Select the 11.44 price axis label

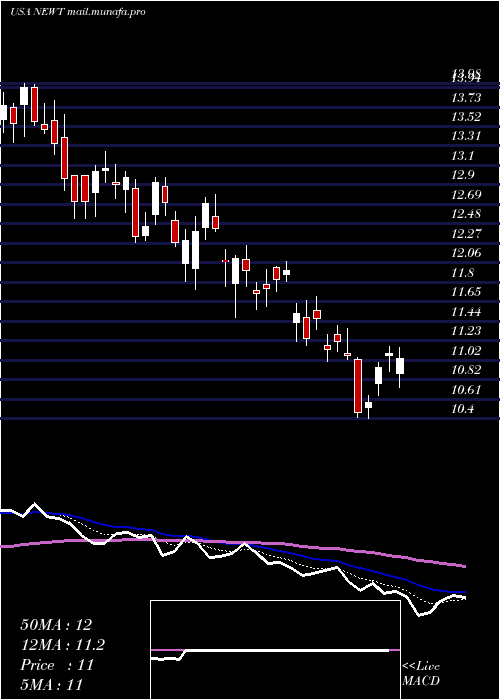pyautogui.click(x=467, y=311)
